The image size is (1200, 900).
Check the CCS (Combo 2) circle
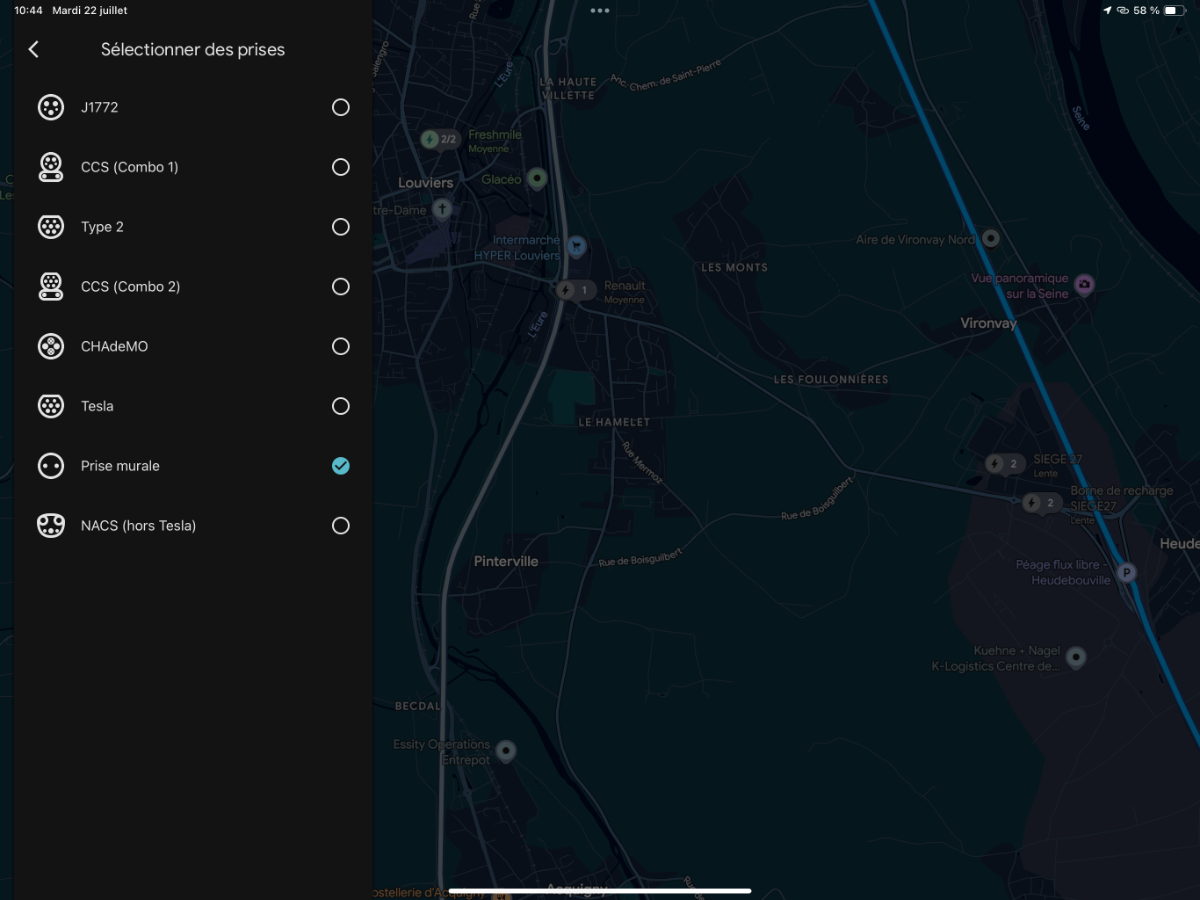click(341, 287)
